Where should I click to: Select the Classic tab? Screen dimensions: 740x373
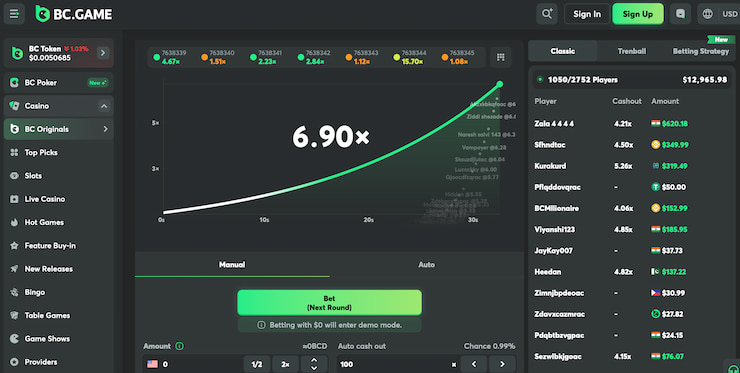coord(563,51)
